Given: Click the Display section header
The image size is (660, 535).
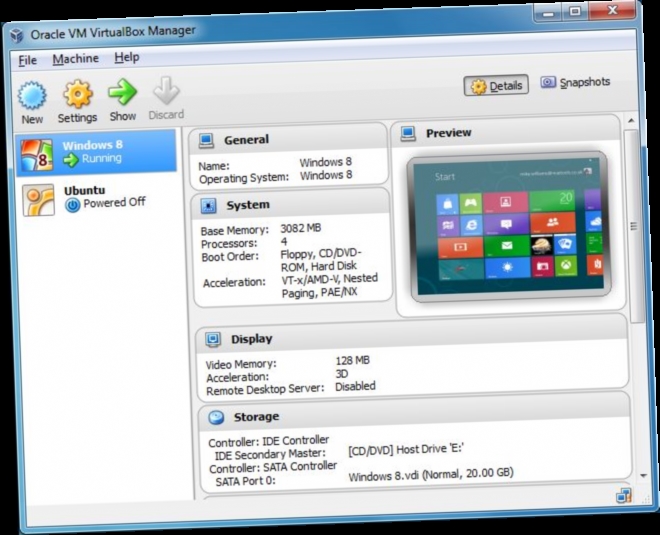Looking at the screenshot, I should click(412, 335).
